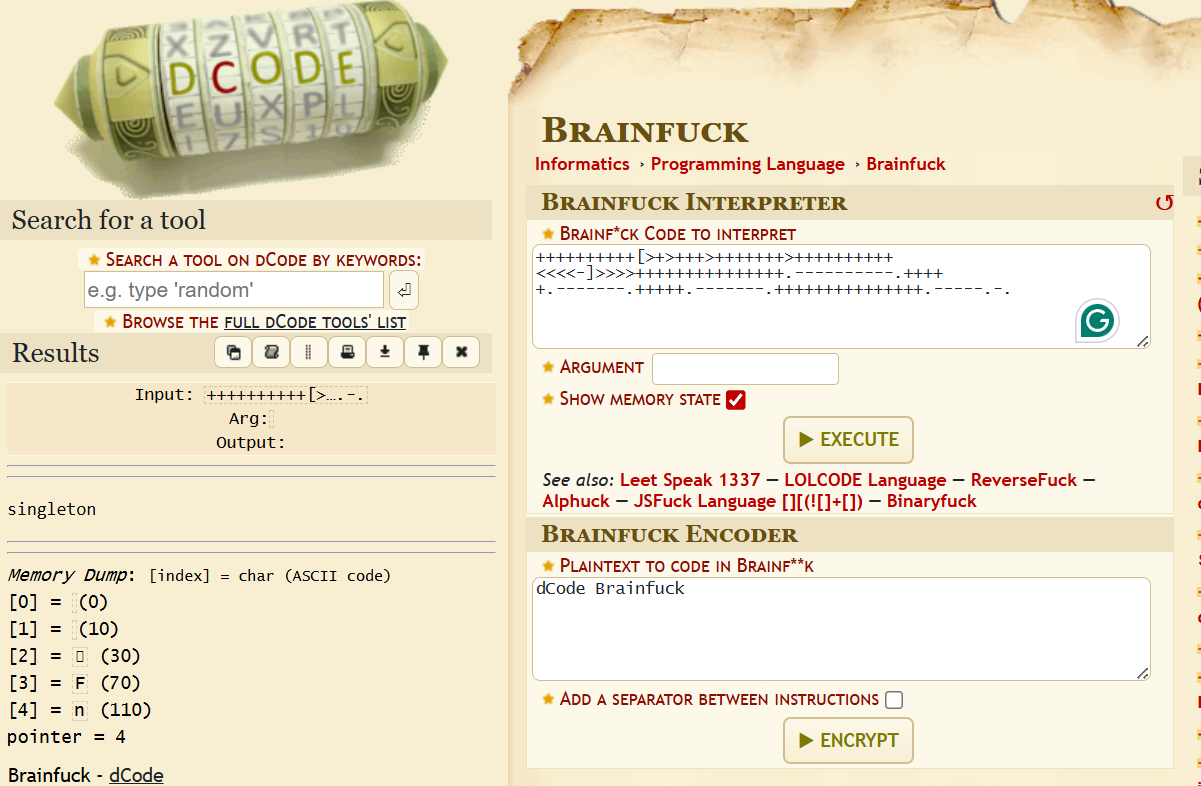
Task: Open the Informatics breadcrumb
Action: coord(582,164)
